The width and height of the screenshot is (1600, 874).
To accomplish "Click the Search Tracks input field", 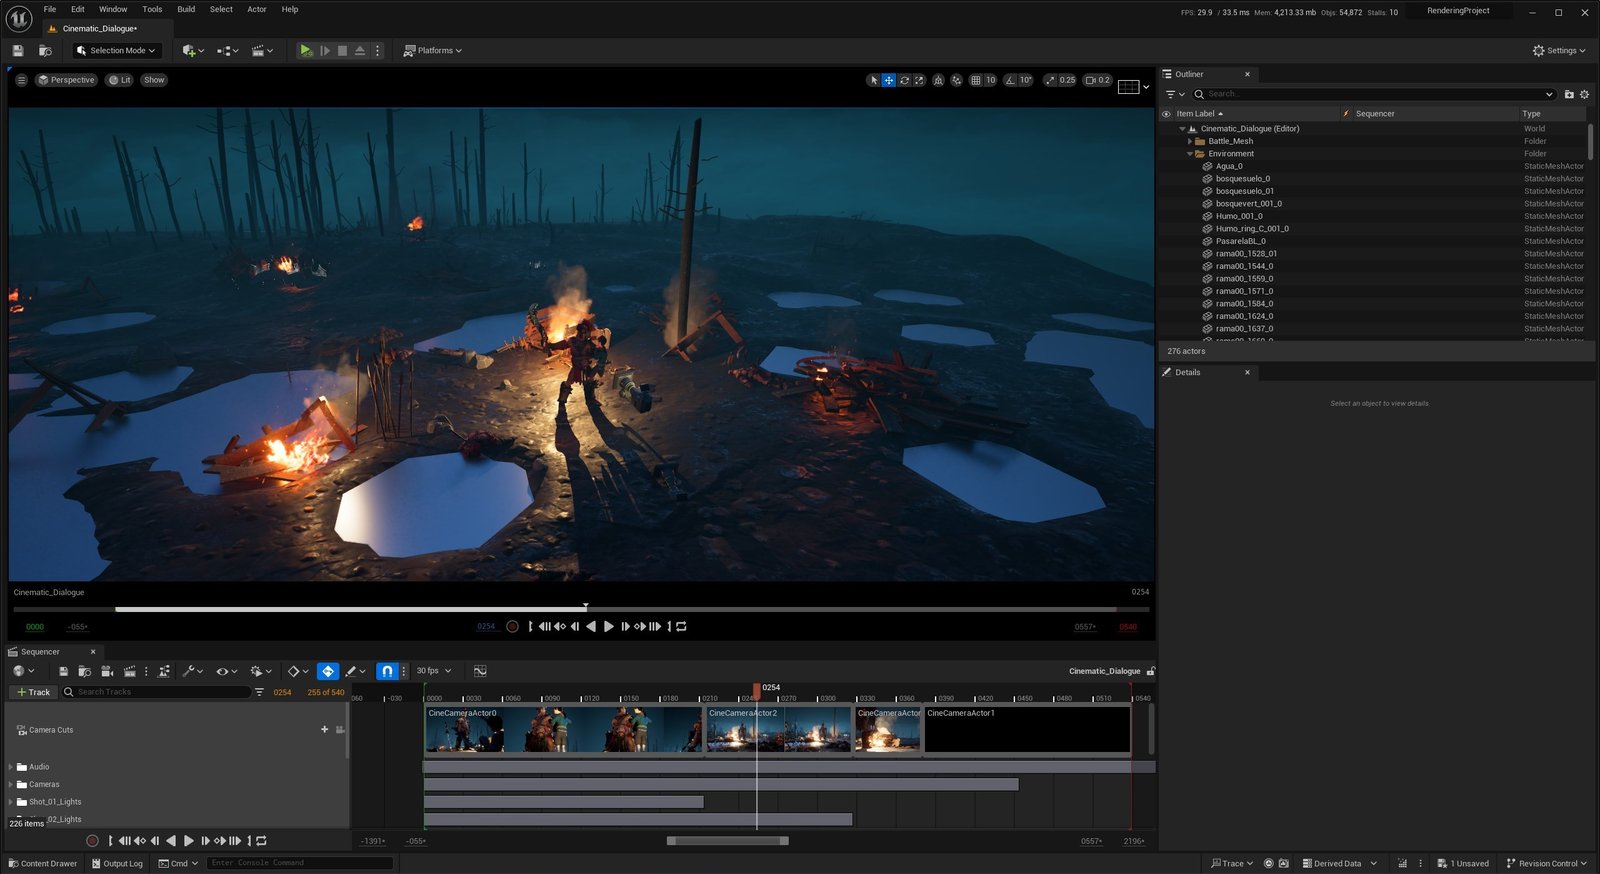I will click(156, 692).
